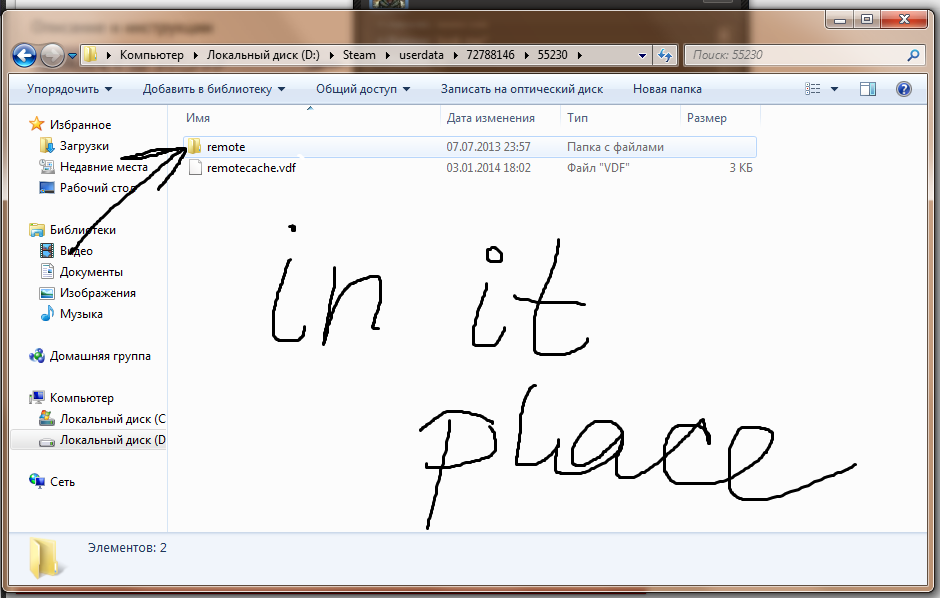This screenshot has height=598, width=940.
Task: Open Документы library
Action: click(x=91, y=271)
